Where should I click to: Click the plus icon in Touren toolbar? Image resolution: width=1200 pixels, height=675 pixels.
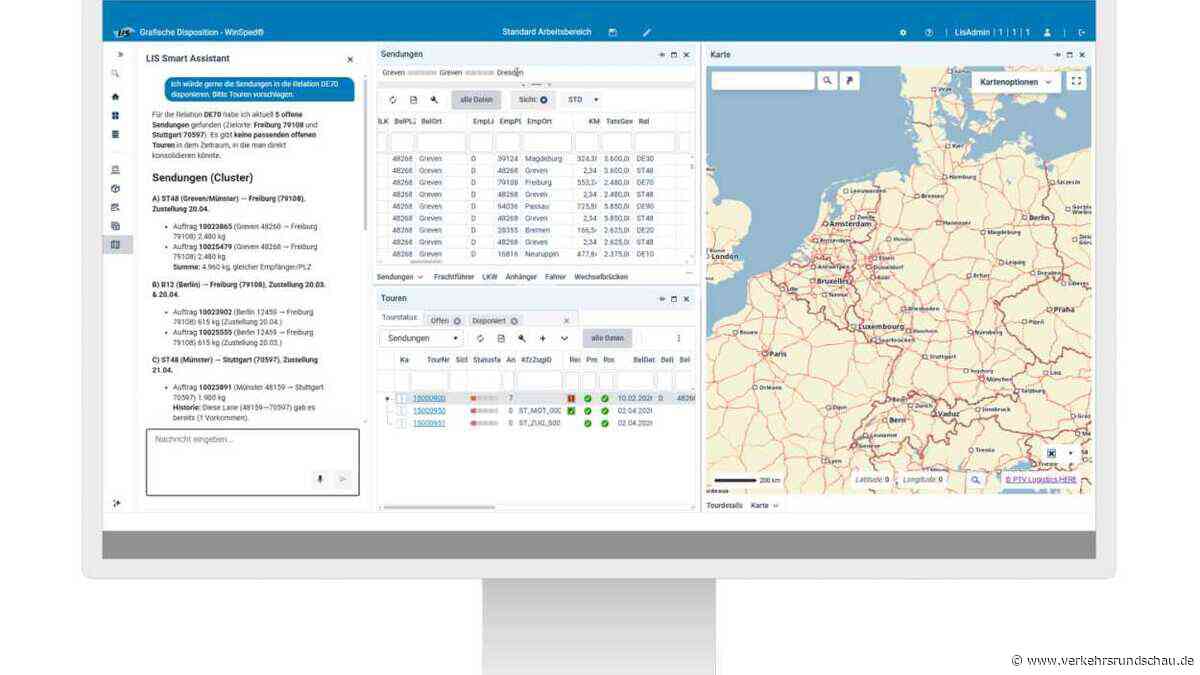click(543, 338)
